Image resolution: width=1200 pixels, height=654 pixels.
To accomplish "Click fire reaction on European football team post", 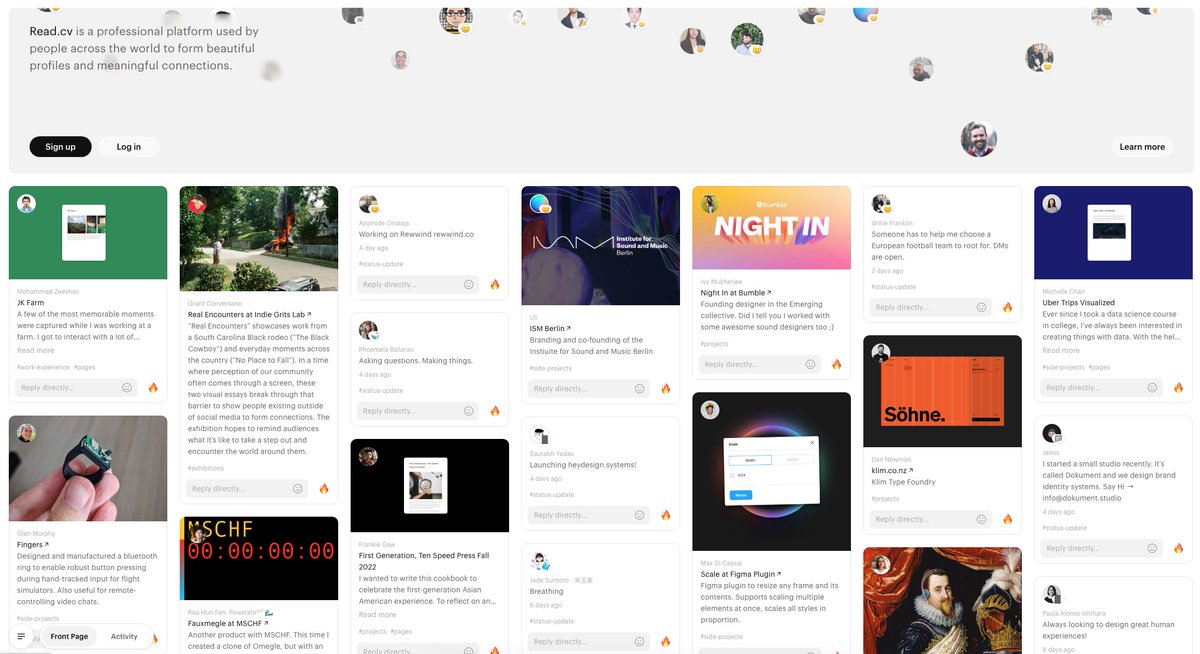I will click(1008, 307).
